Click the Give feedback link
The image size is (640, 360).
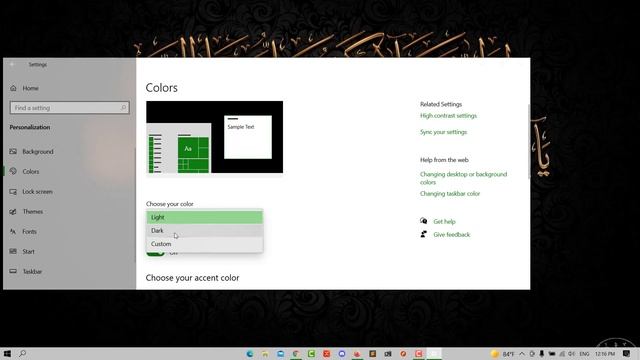[451, 234]
